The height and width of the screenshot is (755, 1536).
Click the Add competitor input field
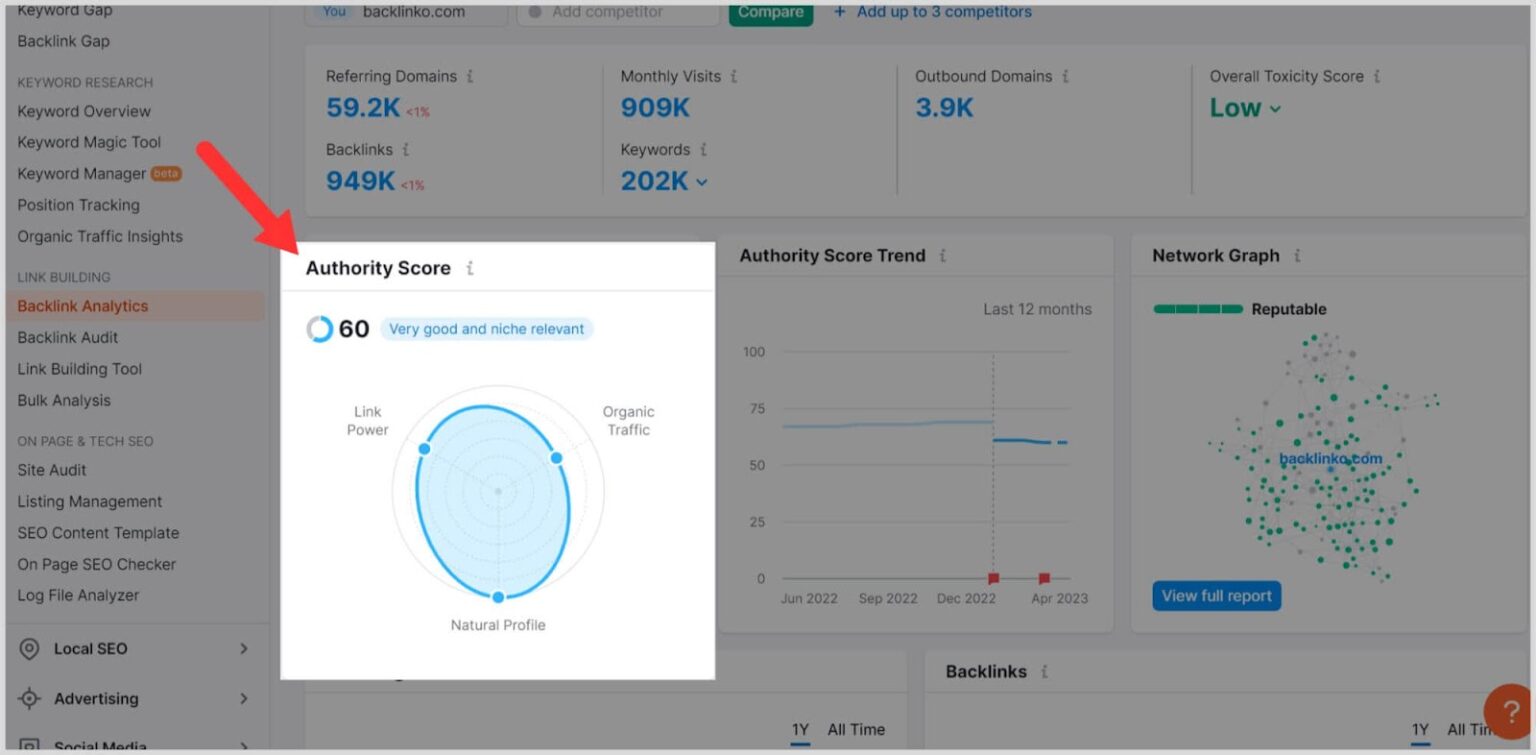click(x=615, y=12)
